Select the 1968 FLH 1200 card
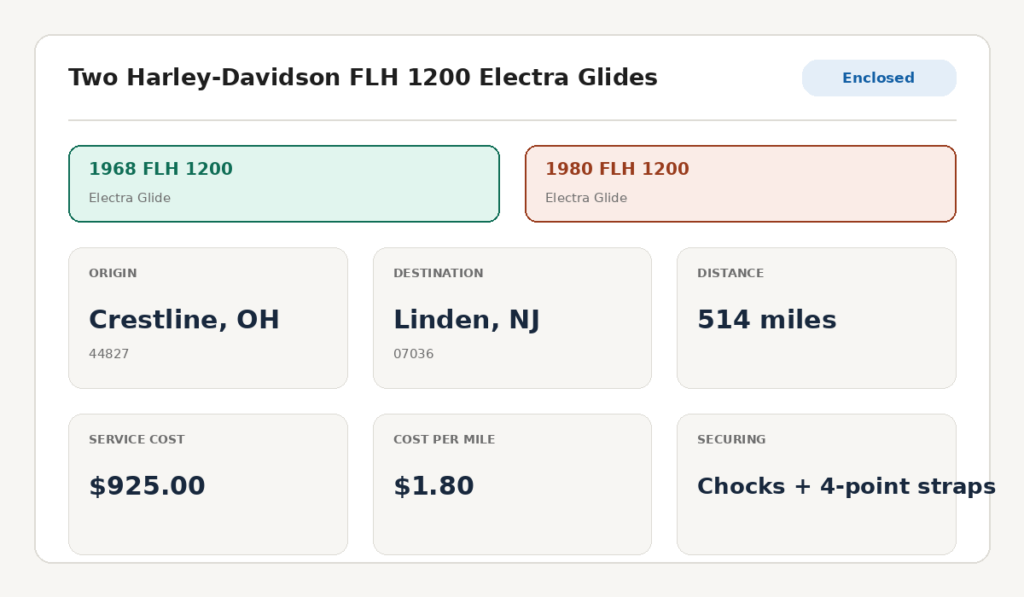Image resolution: width=1024 pixels, height=597 pixels. pyautogui.click(x=284, y=184)
